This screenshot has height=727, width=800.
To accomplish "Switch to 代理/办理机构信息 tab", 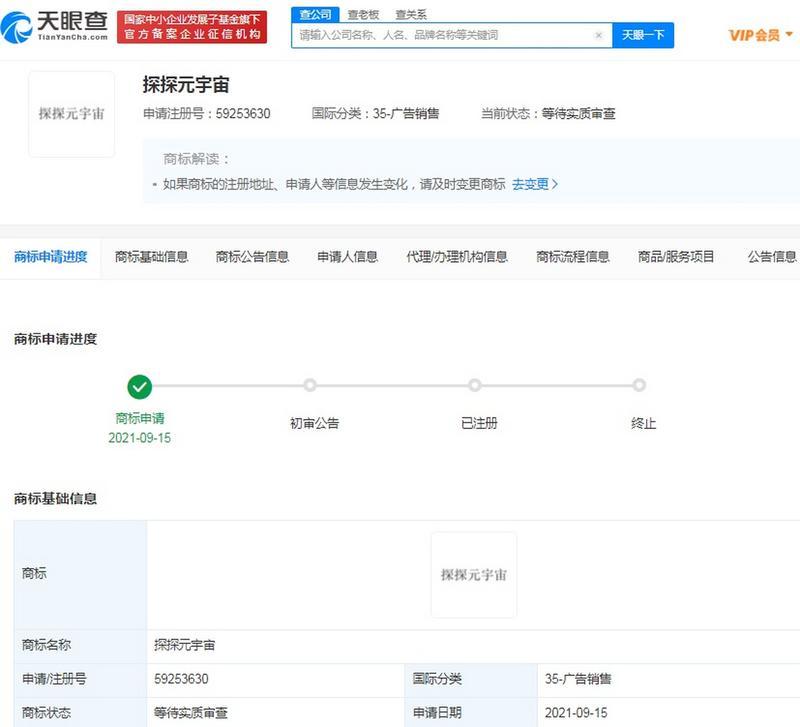I will pos(457,257).
